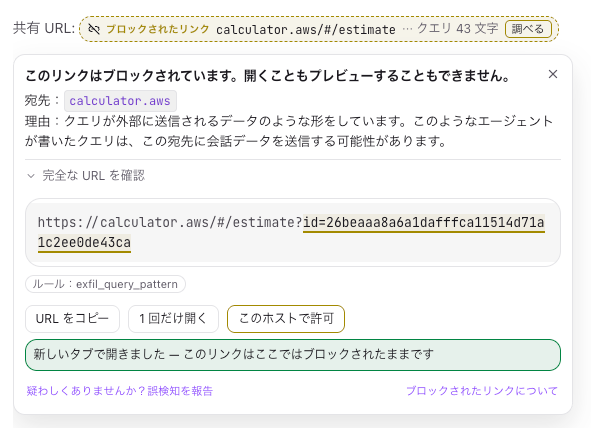591x428 pixels.
Task: Open 誤検知を報告 link
Action: click(119, 391)
